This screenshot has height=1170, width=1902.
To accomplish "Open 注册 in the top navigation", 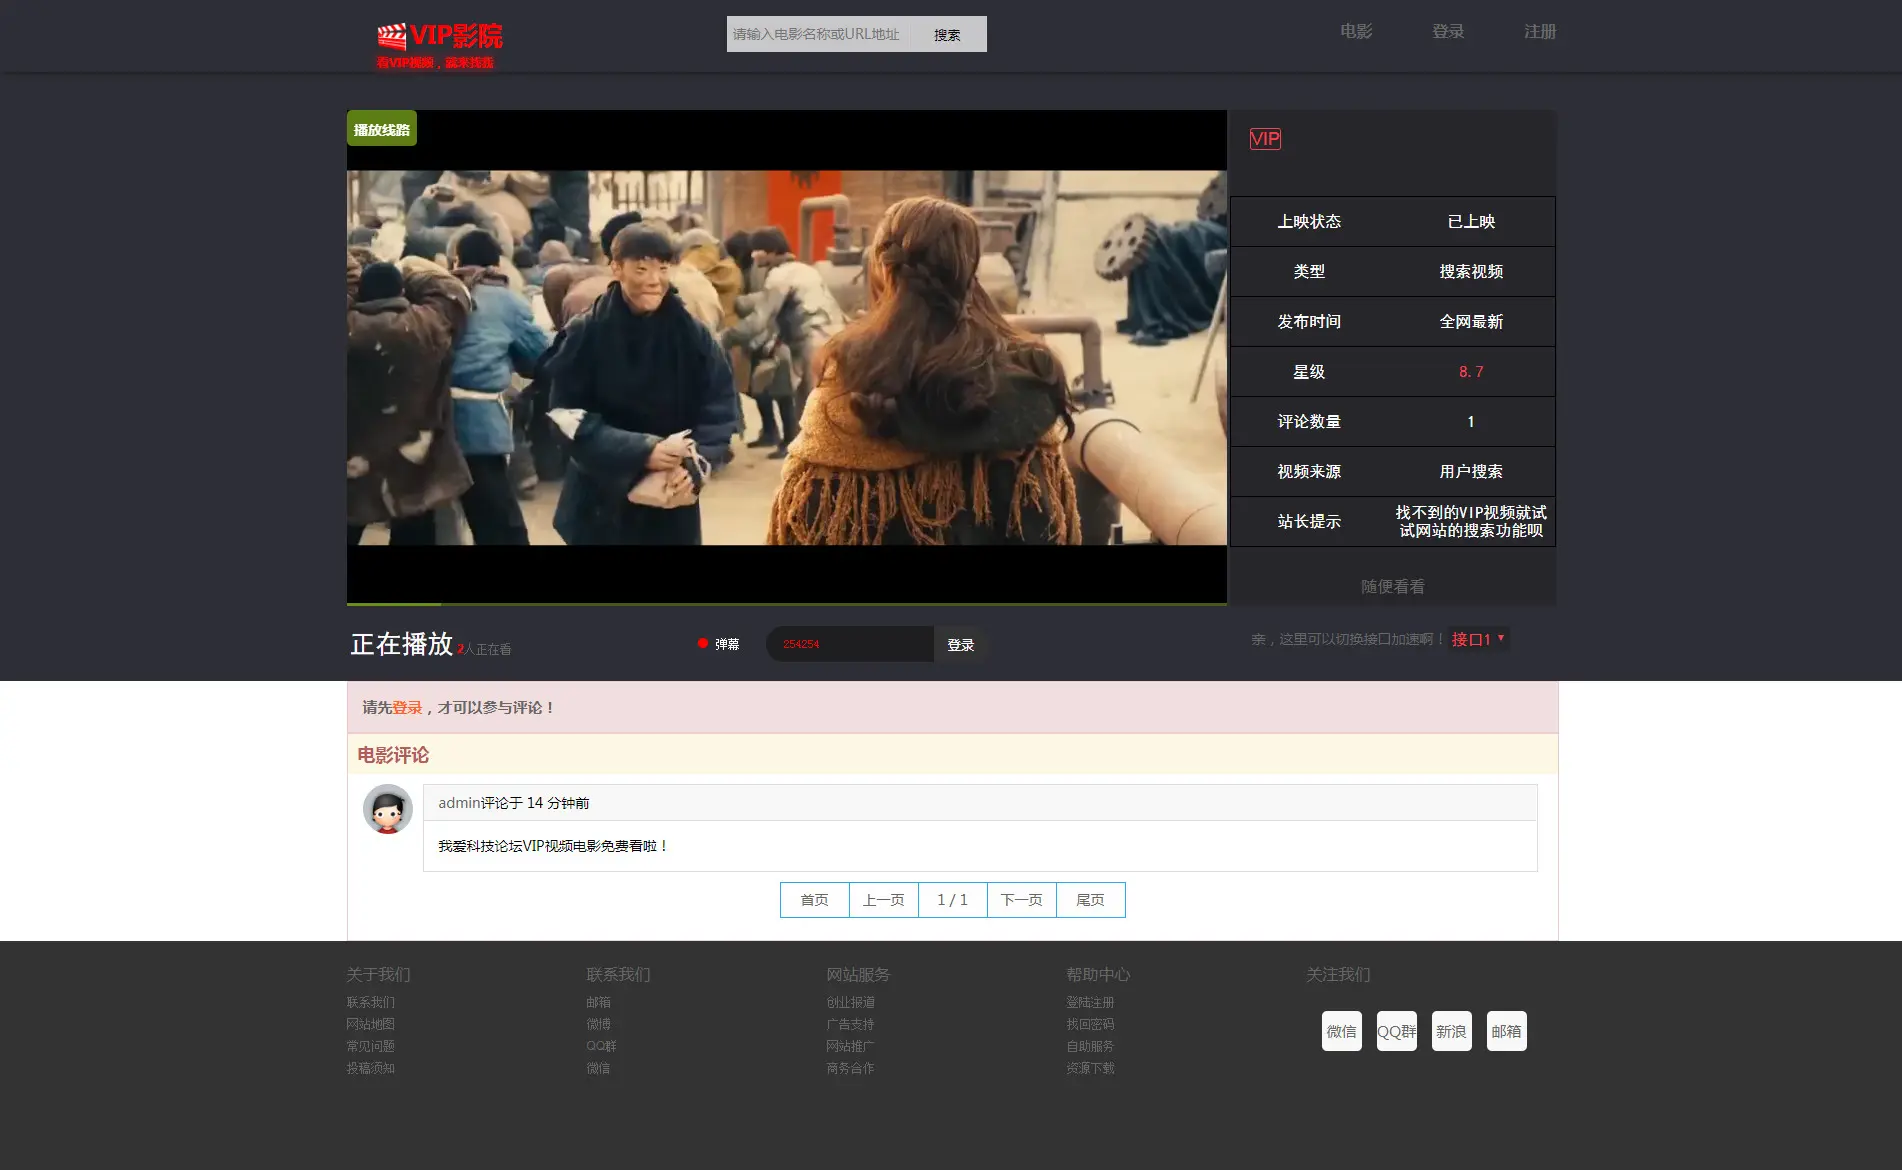I will pyautogui.click(x=1540, y=32).
